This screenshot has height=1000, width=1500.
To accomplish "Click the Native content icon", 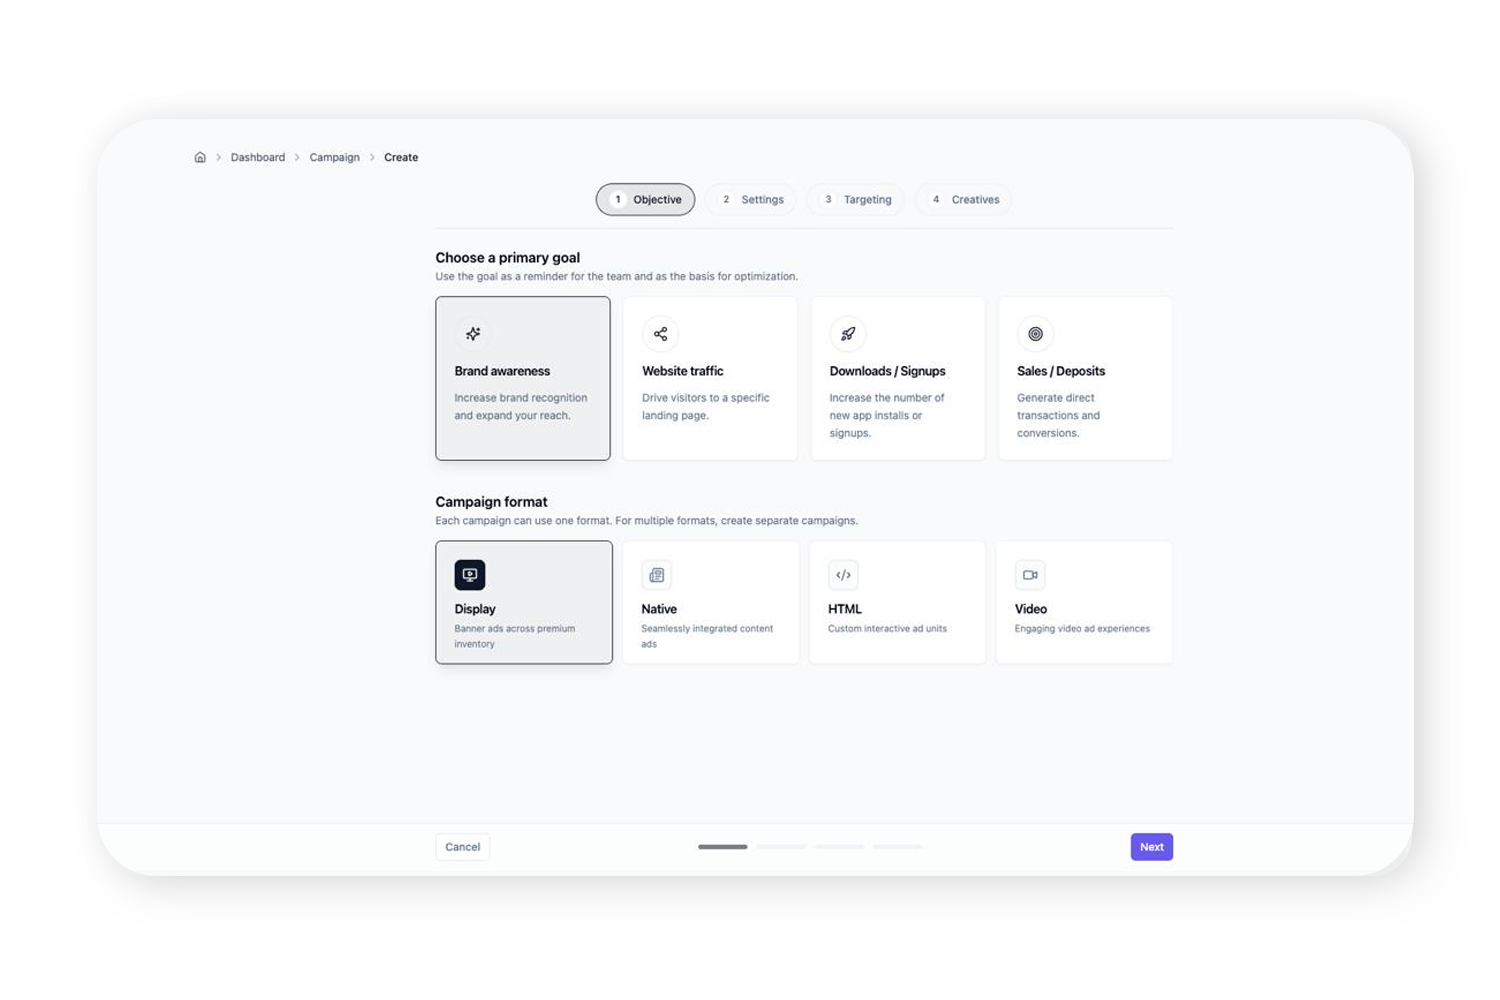I will pos(657,574).
